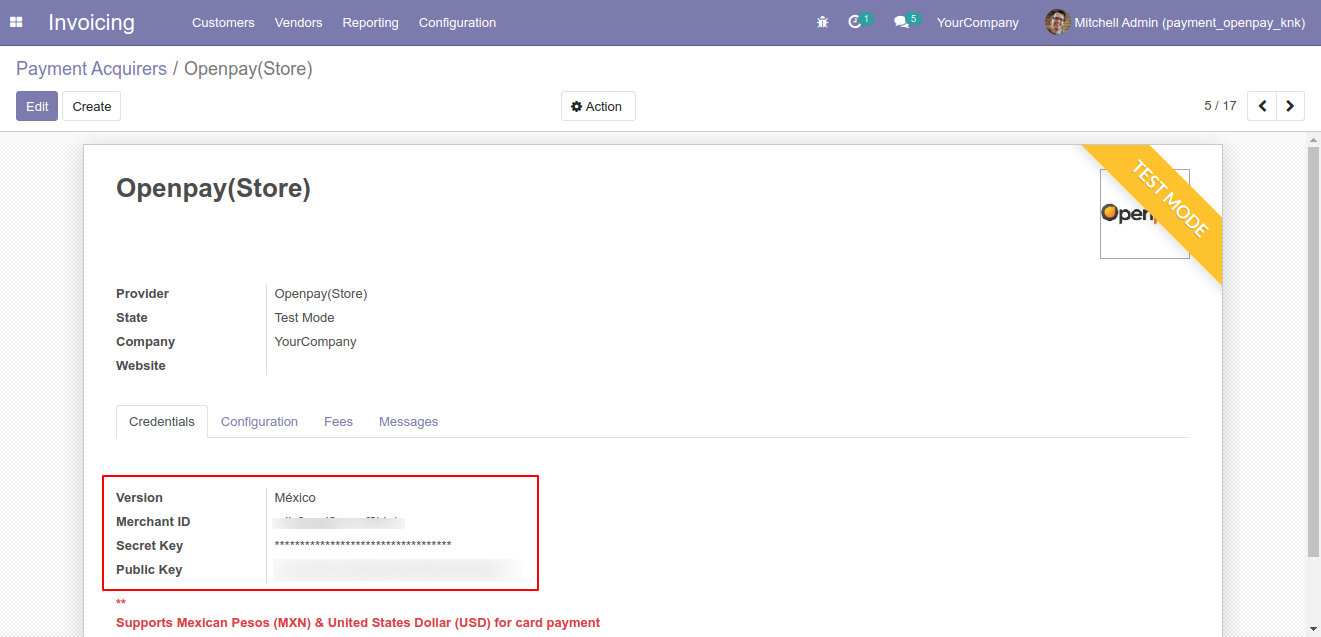The width and height of the screenshot is (1321, 637).
Task: Open the conversations chat icon
Action: 901,22
